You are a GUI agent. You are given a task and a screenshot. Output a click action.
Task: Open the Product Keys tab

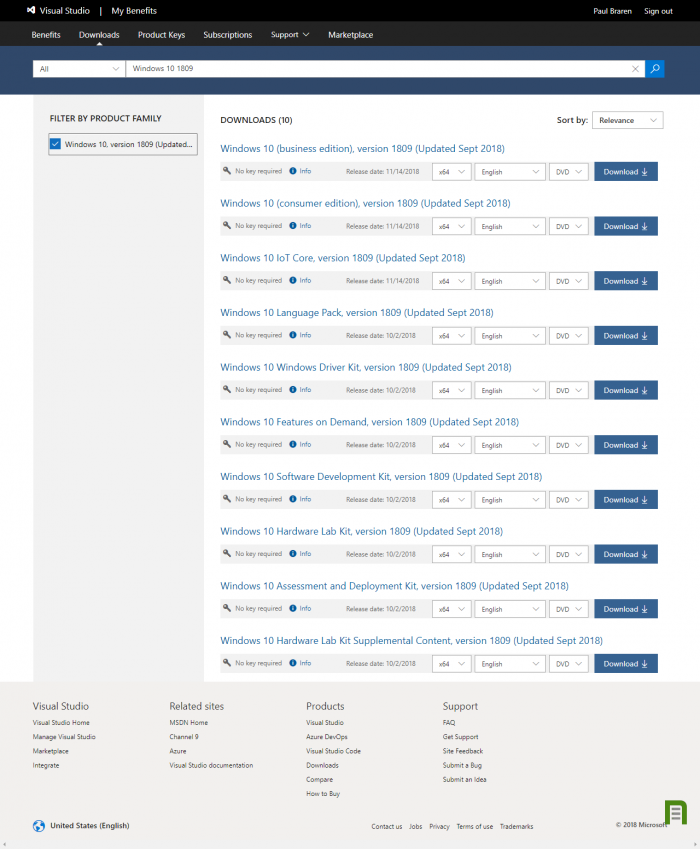pos(161,35)
